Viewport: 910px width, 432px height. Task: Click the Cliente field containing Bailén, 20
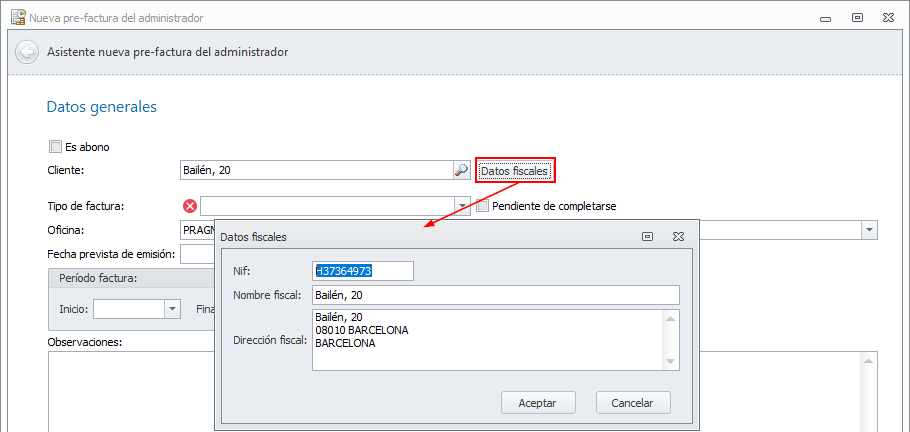click(x=317, y=170)
